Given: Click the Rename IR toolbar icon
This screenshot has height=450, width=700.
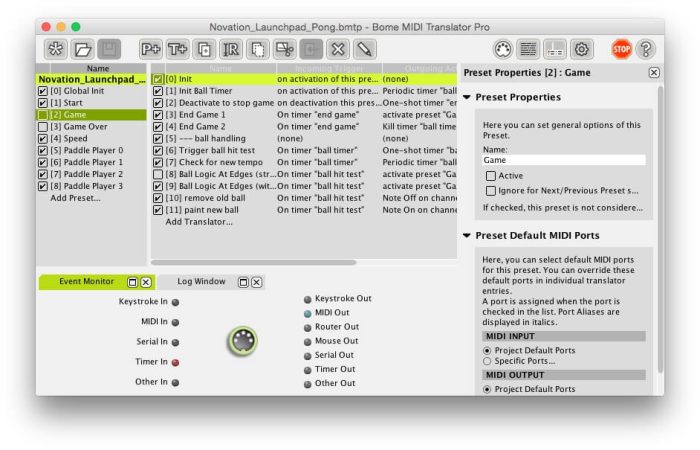Looking at the screenshot, I should (231, 49).
